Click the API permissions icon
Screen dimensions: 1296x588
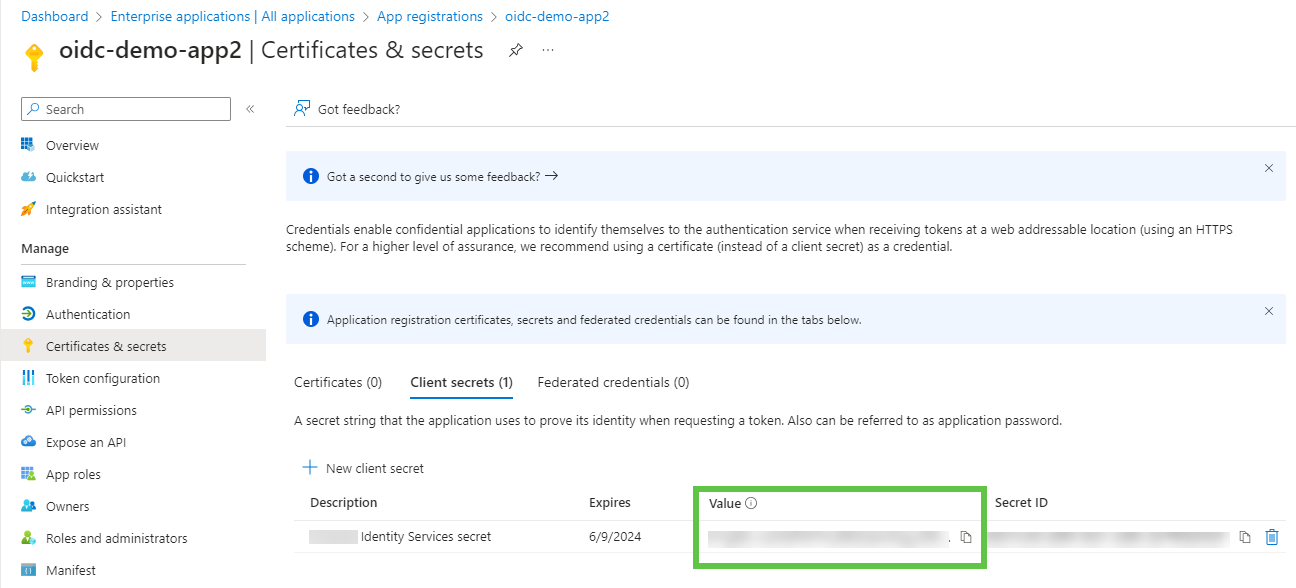click(28, 410)
